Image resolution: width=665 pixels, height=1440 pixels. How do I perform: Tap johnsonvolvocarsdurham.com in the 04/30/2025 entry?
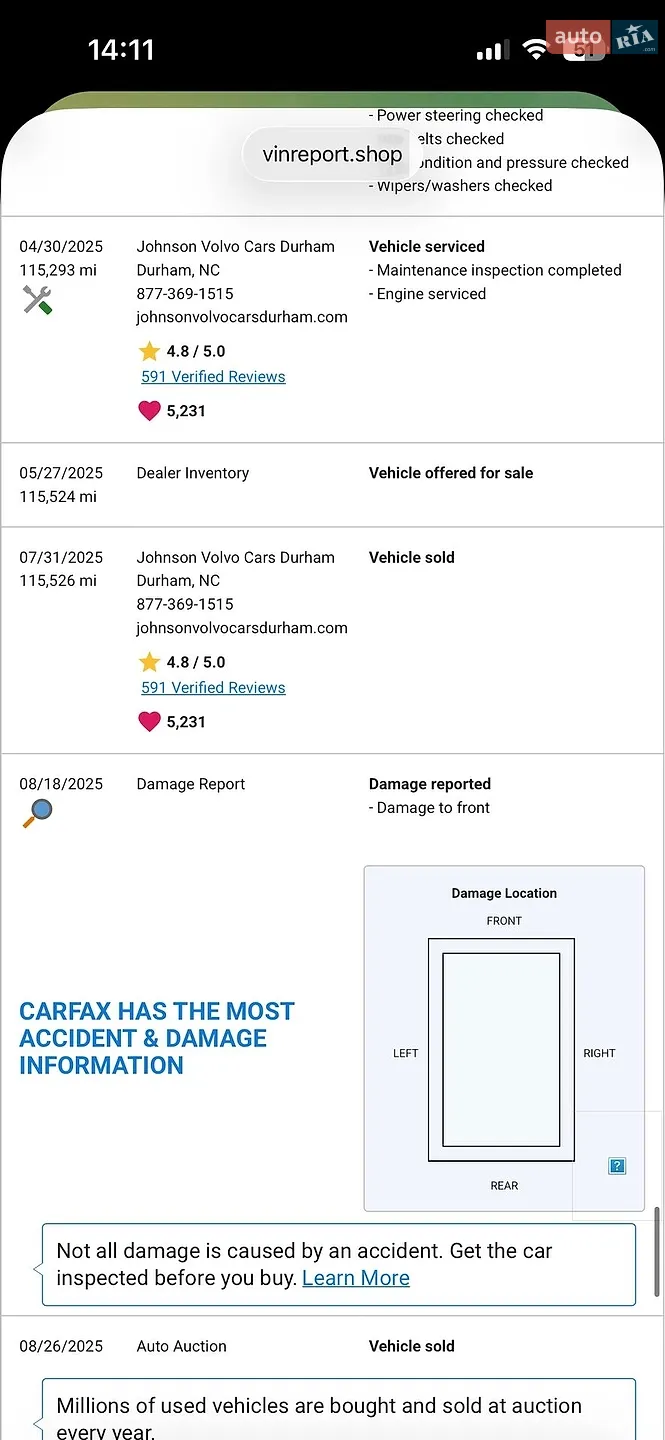coord(242,317)
